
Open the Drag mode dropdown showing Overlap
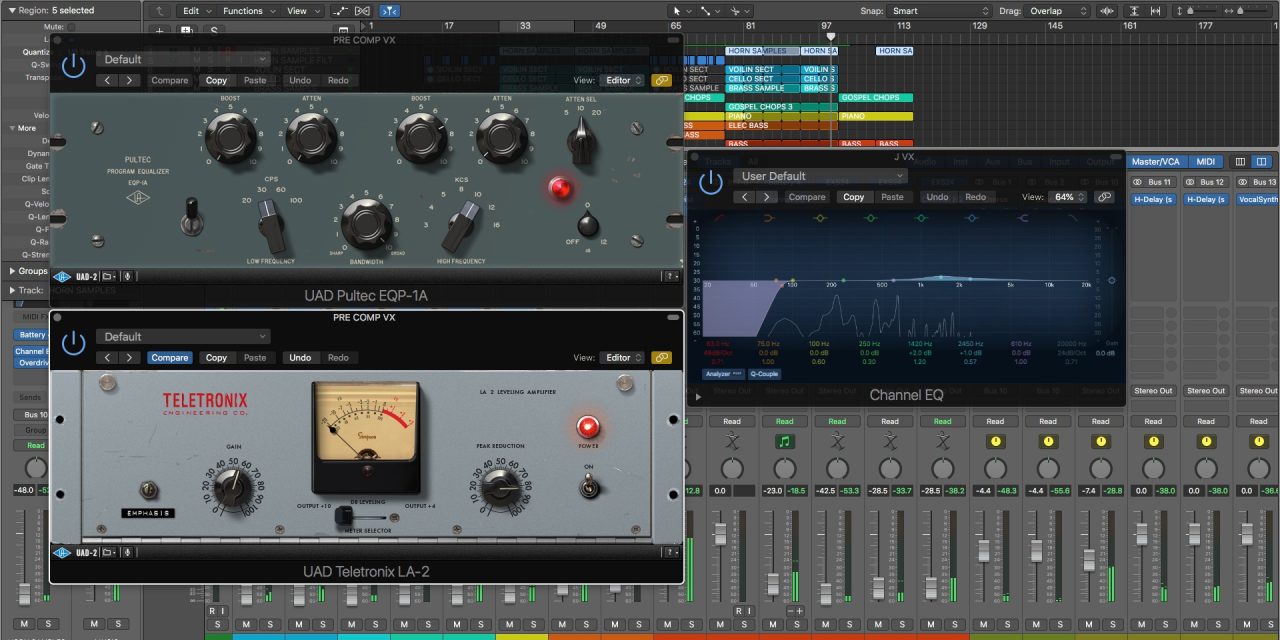1058,11
